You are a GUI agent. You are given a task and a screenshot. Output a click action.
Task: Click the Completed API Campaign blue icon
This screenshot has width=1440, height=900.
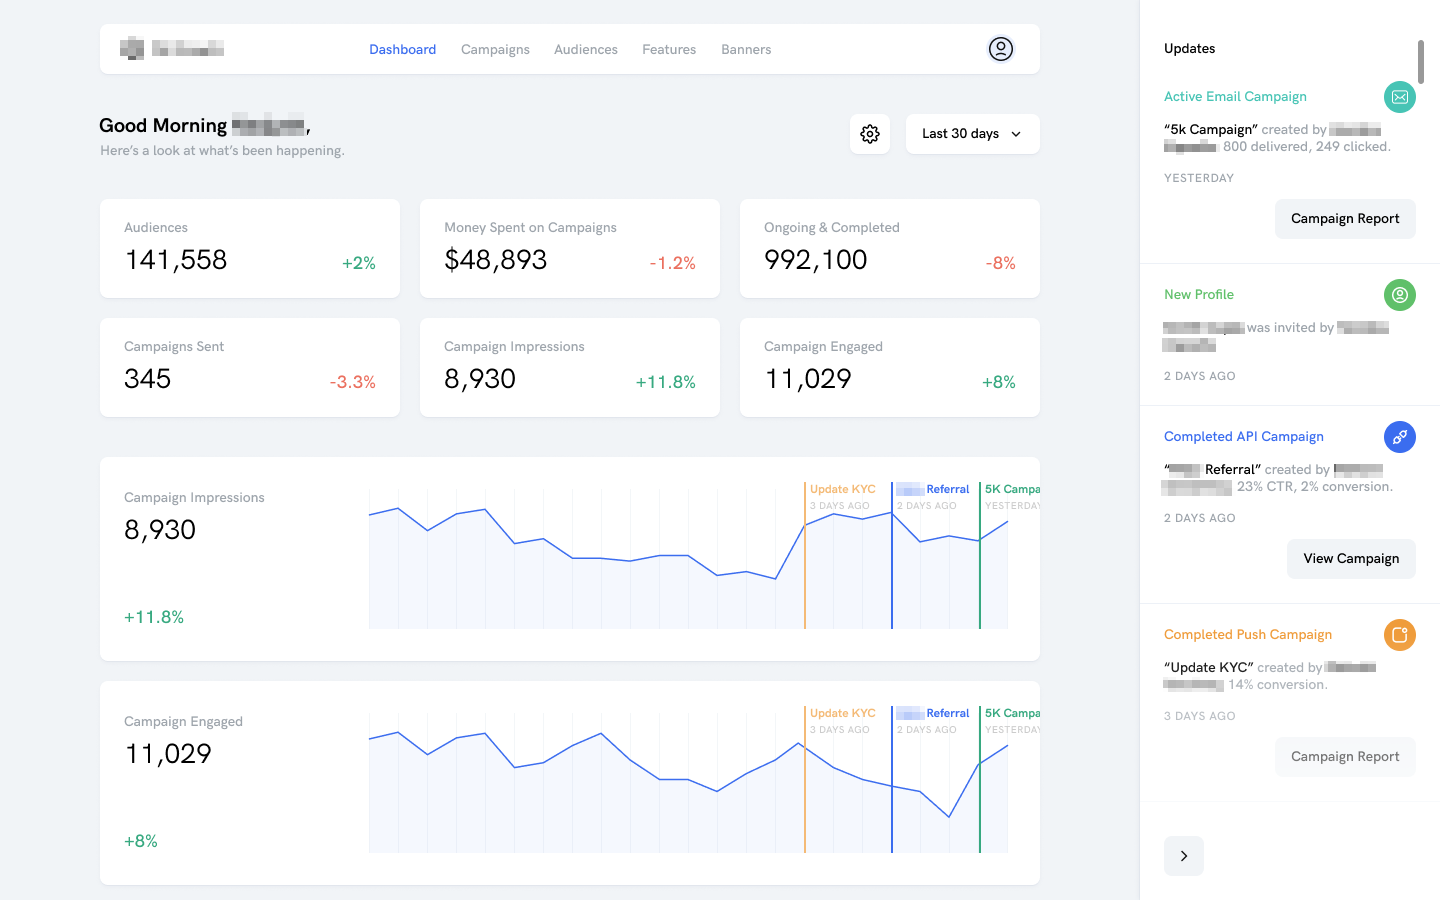(1399, 437)
